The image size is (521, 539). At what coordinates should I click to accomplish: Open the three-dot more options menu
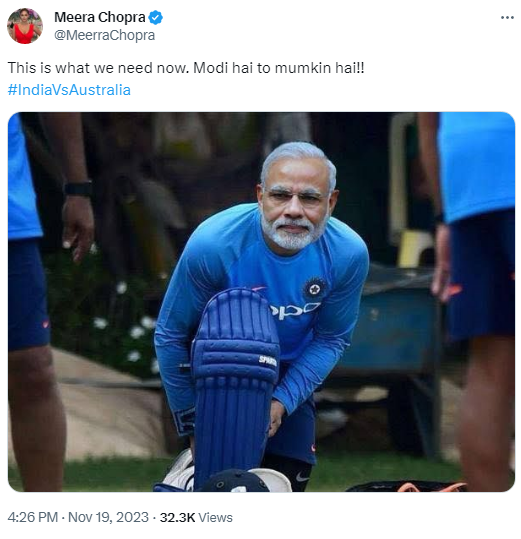click(507, 18)
